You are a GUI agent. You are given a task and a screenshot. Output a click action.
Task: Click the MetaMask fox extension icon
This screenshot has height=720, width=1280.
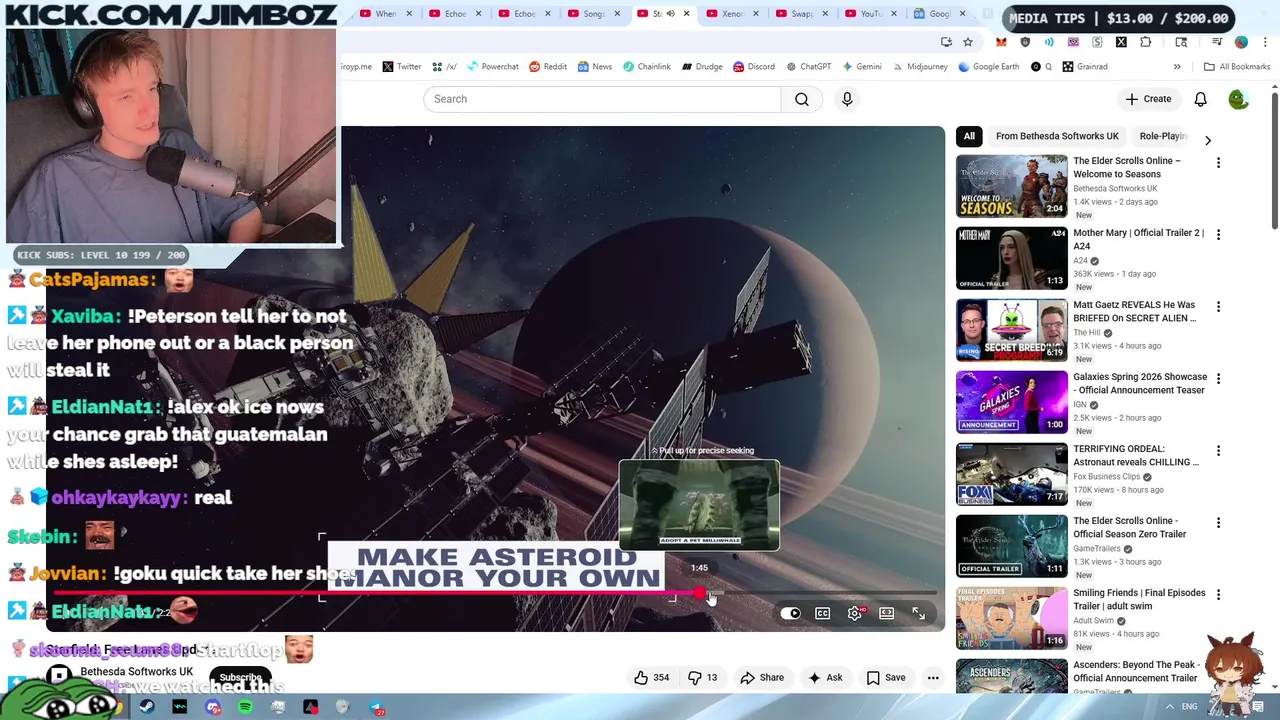click(x=1001, y=42)
